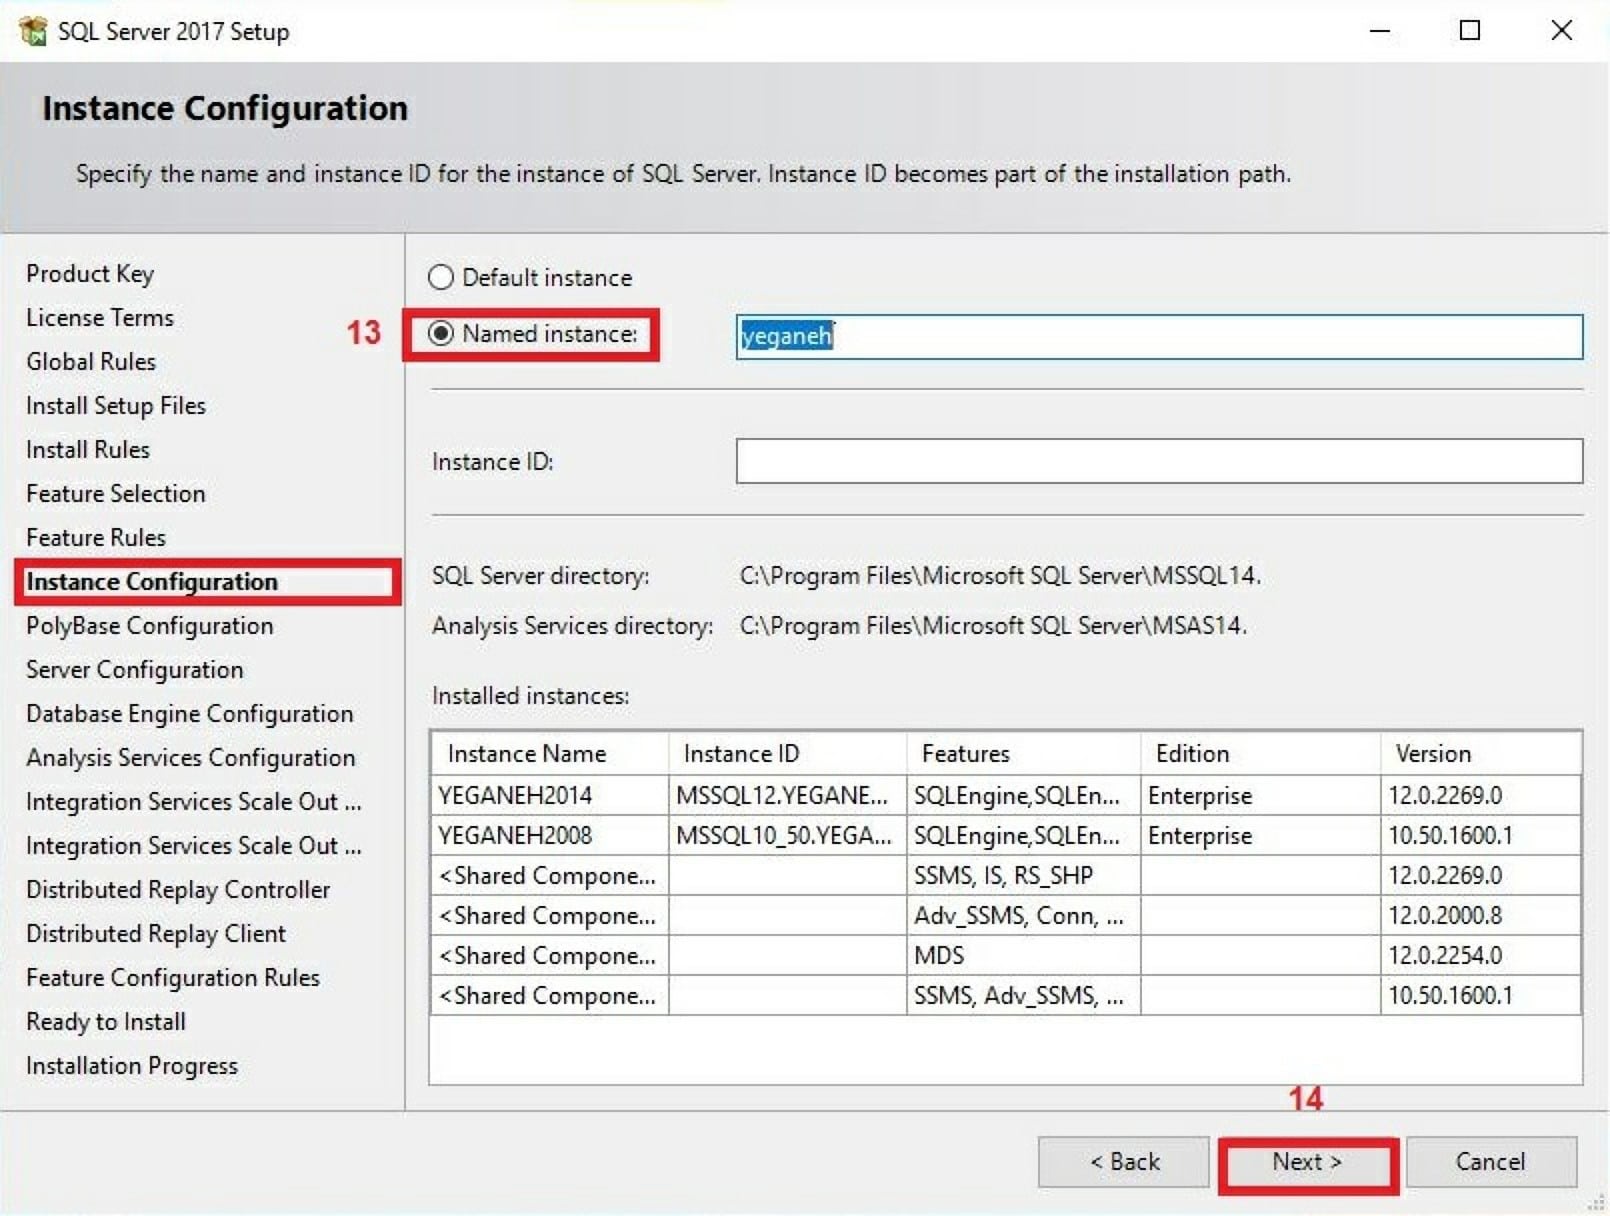Select the Default instance radio button
Image resolution: width=1610 pixels, height=1216 pixels.
pyautogui.click(x=440, y=278)
